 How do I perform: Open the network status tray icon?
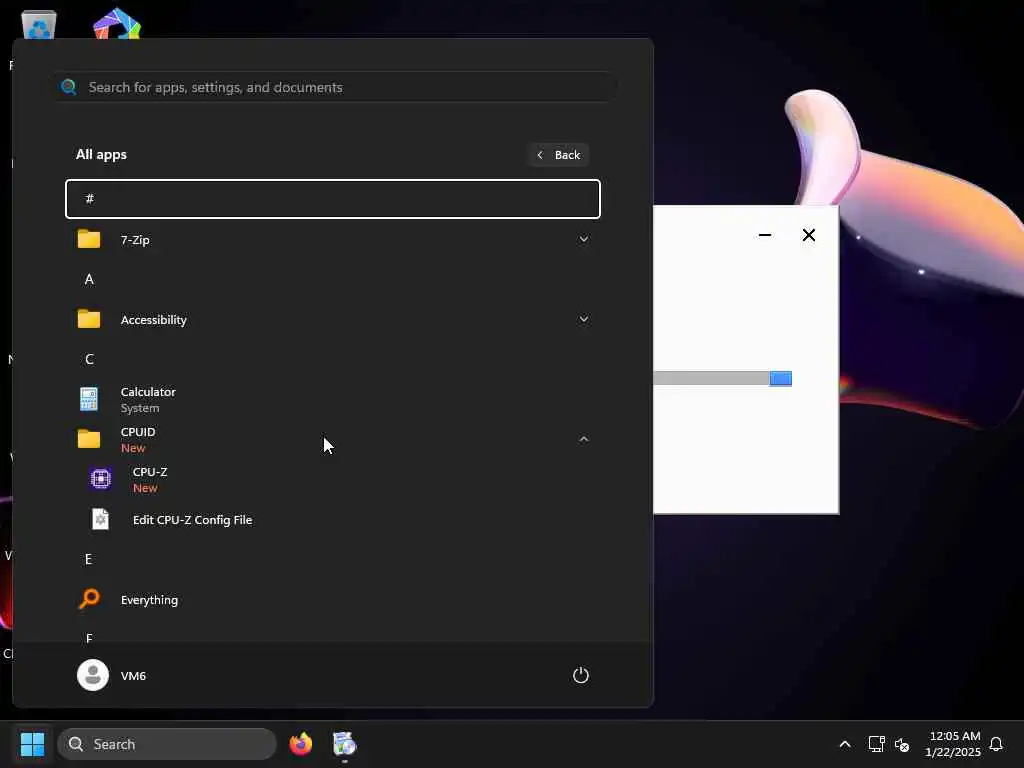(876, 744)
